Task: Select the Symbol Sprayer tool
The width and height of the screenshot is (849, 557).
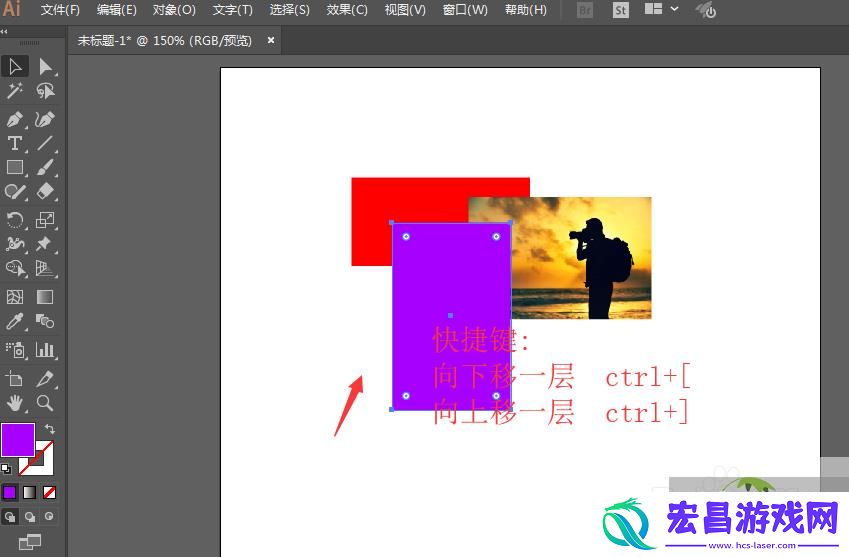Action: pyautogui.click(x=15, y=350)
